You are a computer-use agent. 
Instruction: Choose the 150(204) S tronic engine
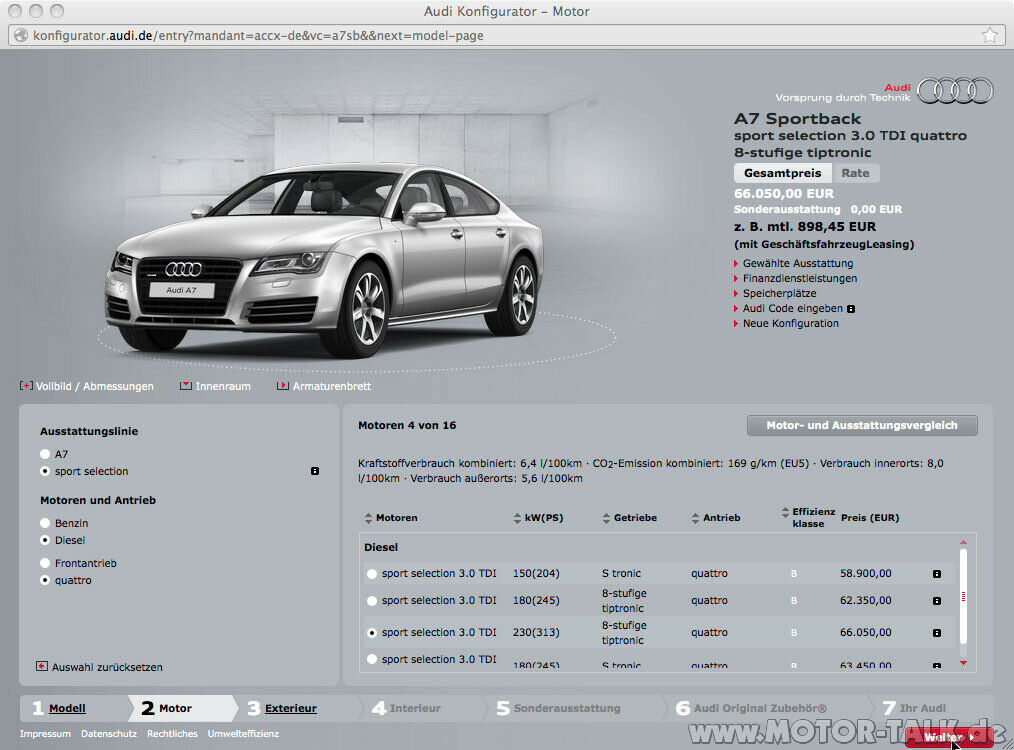(370, 574)
